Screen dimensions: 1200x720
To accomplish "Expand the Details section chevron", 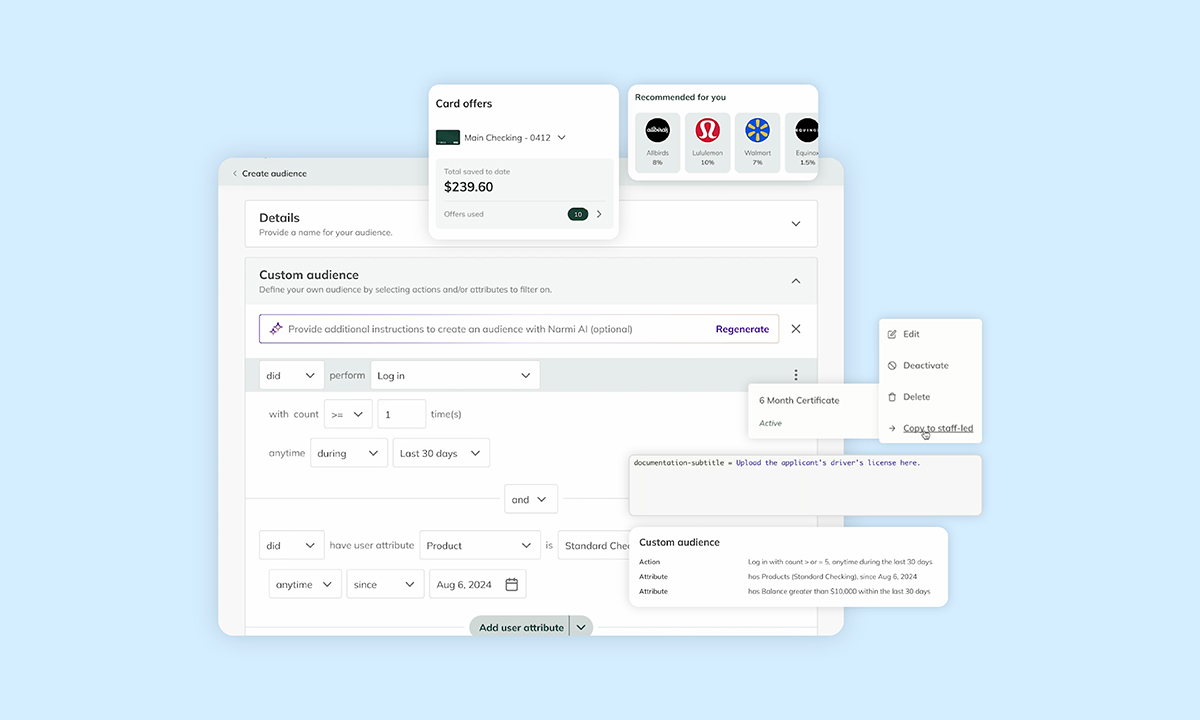I will pos(796,224).
